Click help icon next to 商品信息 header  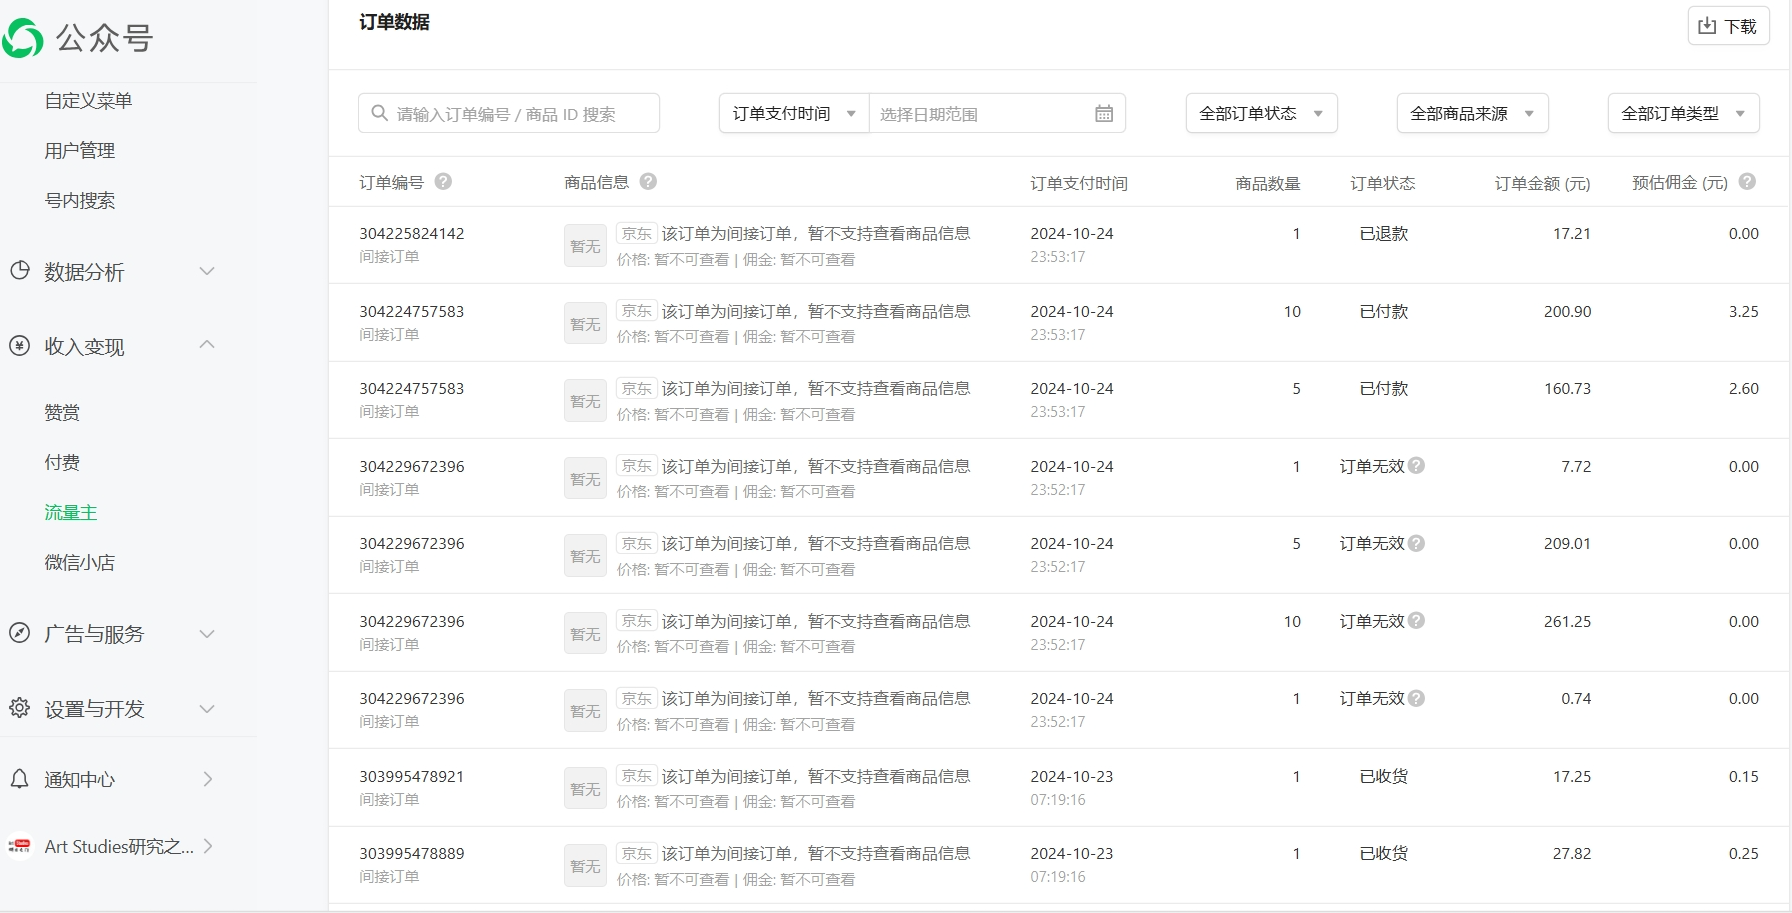pos(648,182)
